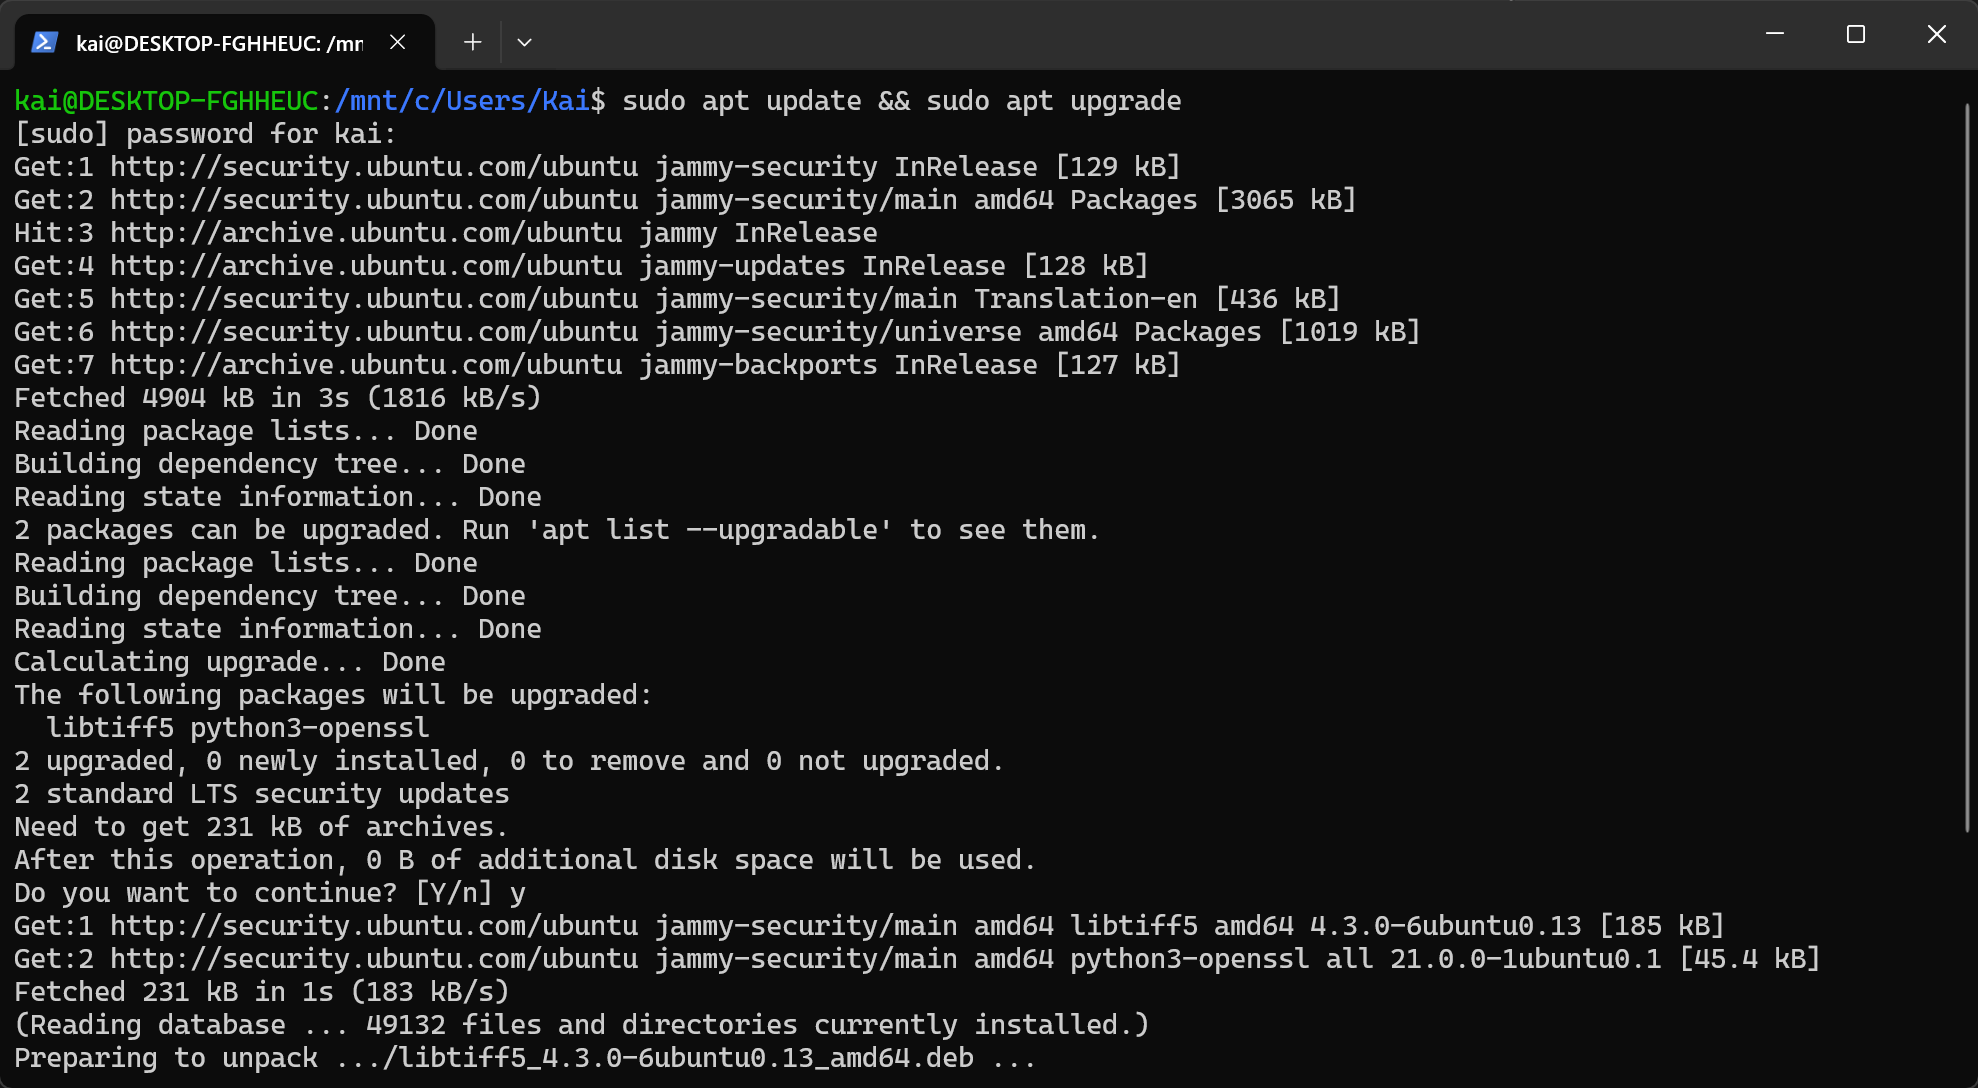This screenshot has height=1088, width=1978.
Task: Minimize the terminal window
Action: tap(1775, 34)
